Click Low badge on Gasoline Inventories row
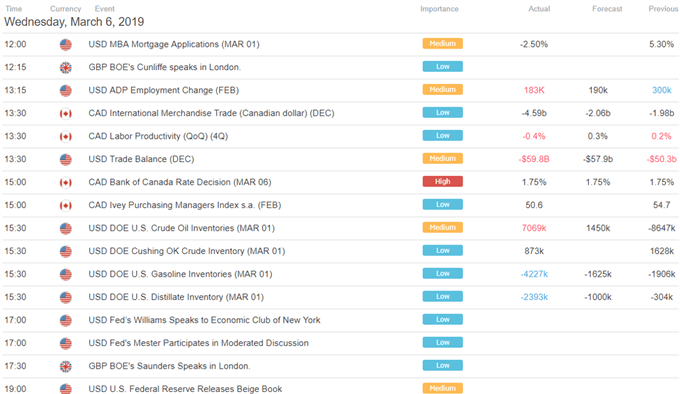Screen dimensions: 680x394 pos(443,274)
